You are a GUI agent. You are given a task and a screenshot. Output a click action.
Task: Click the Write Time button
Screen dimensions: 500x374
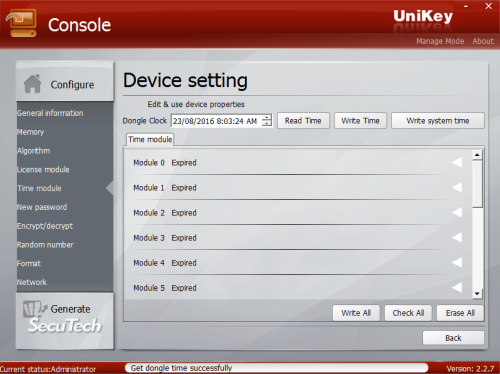click(x=360, y=120)
